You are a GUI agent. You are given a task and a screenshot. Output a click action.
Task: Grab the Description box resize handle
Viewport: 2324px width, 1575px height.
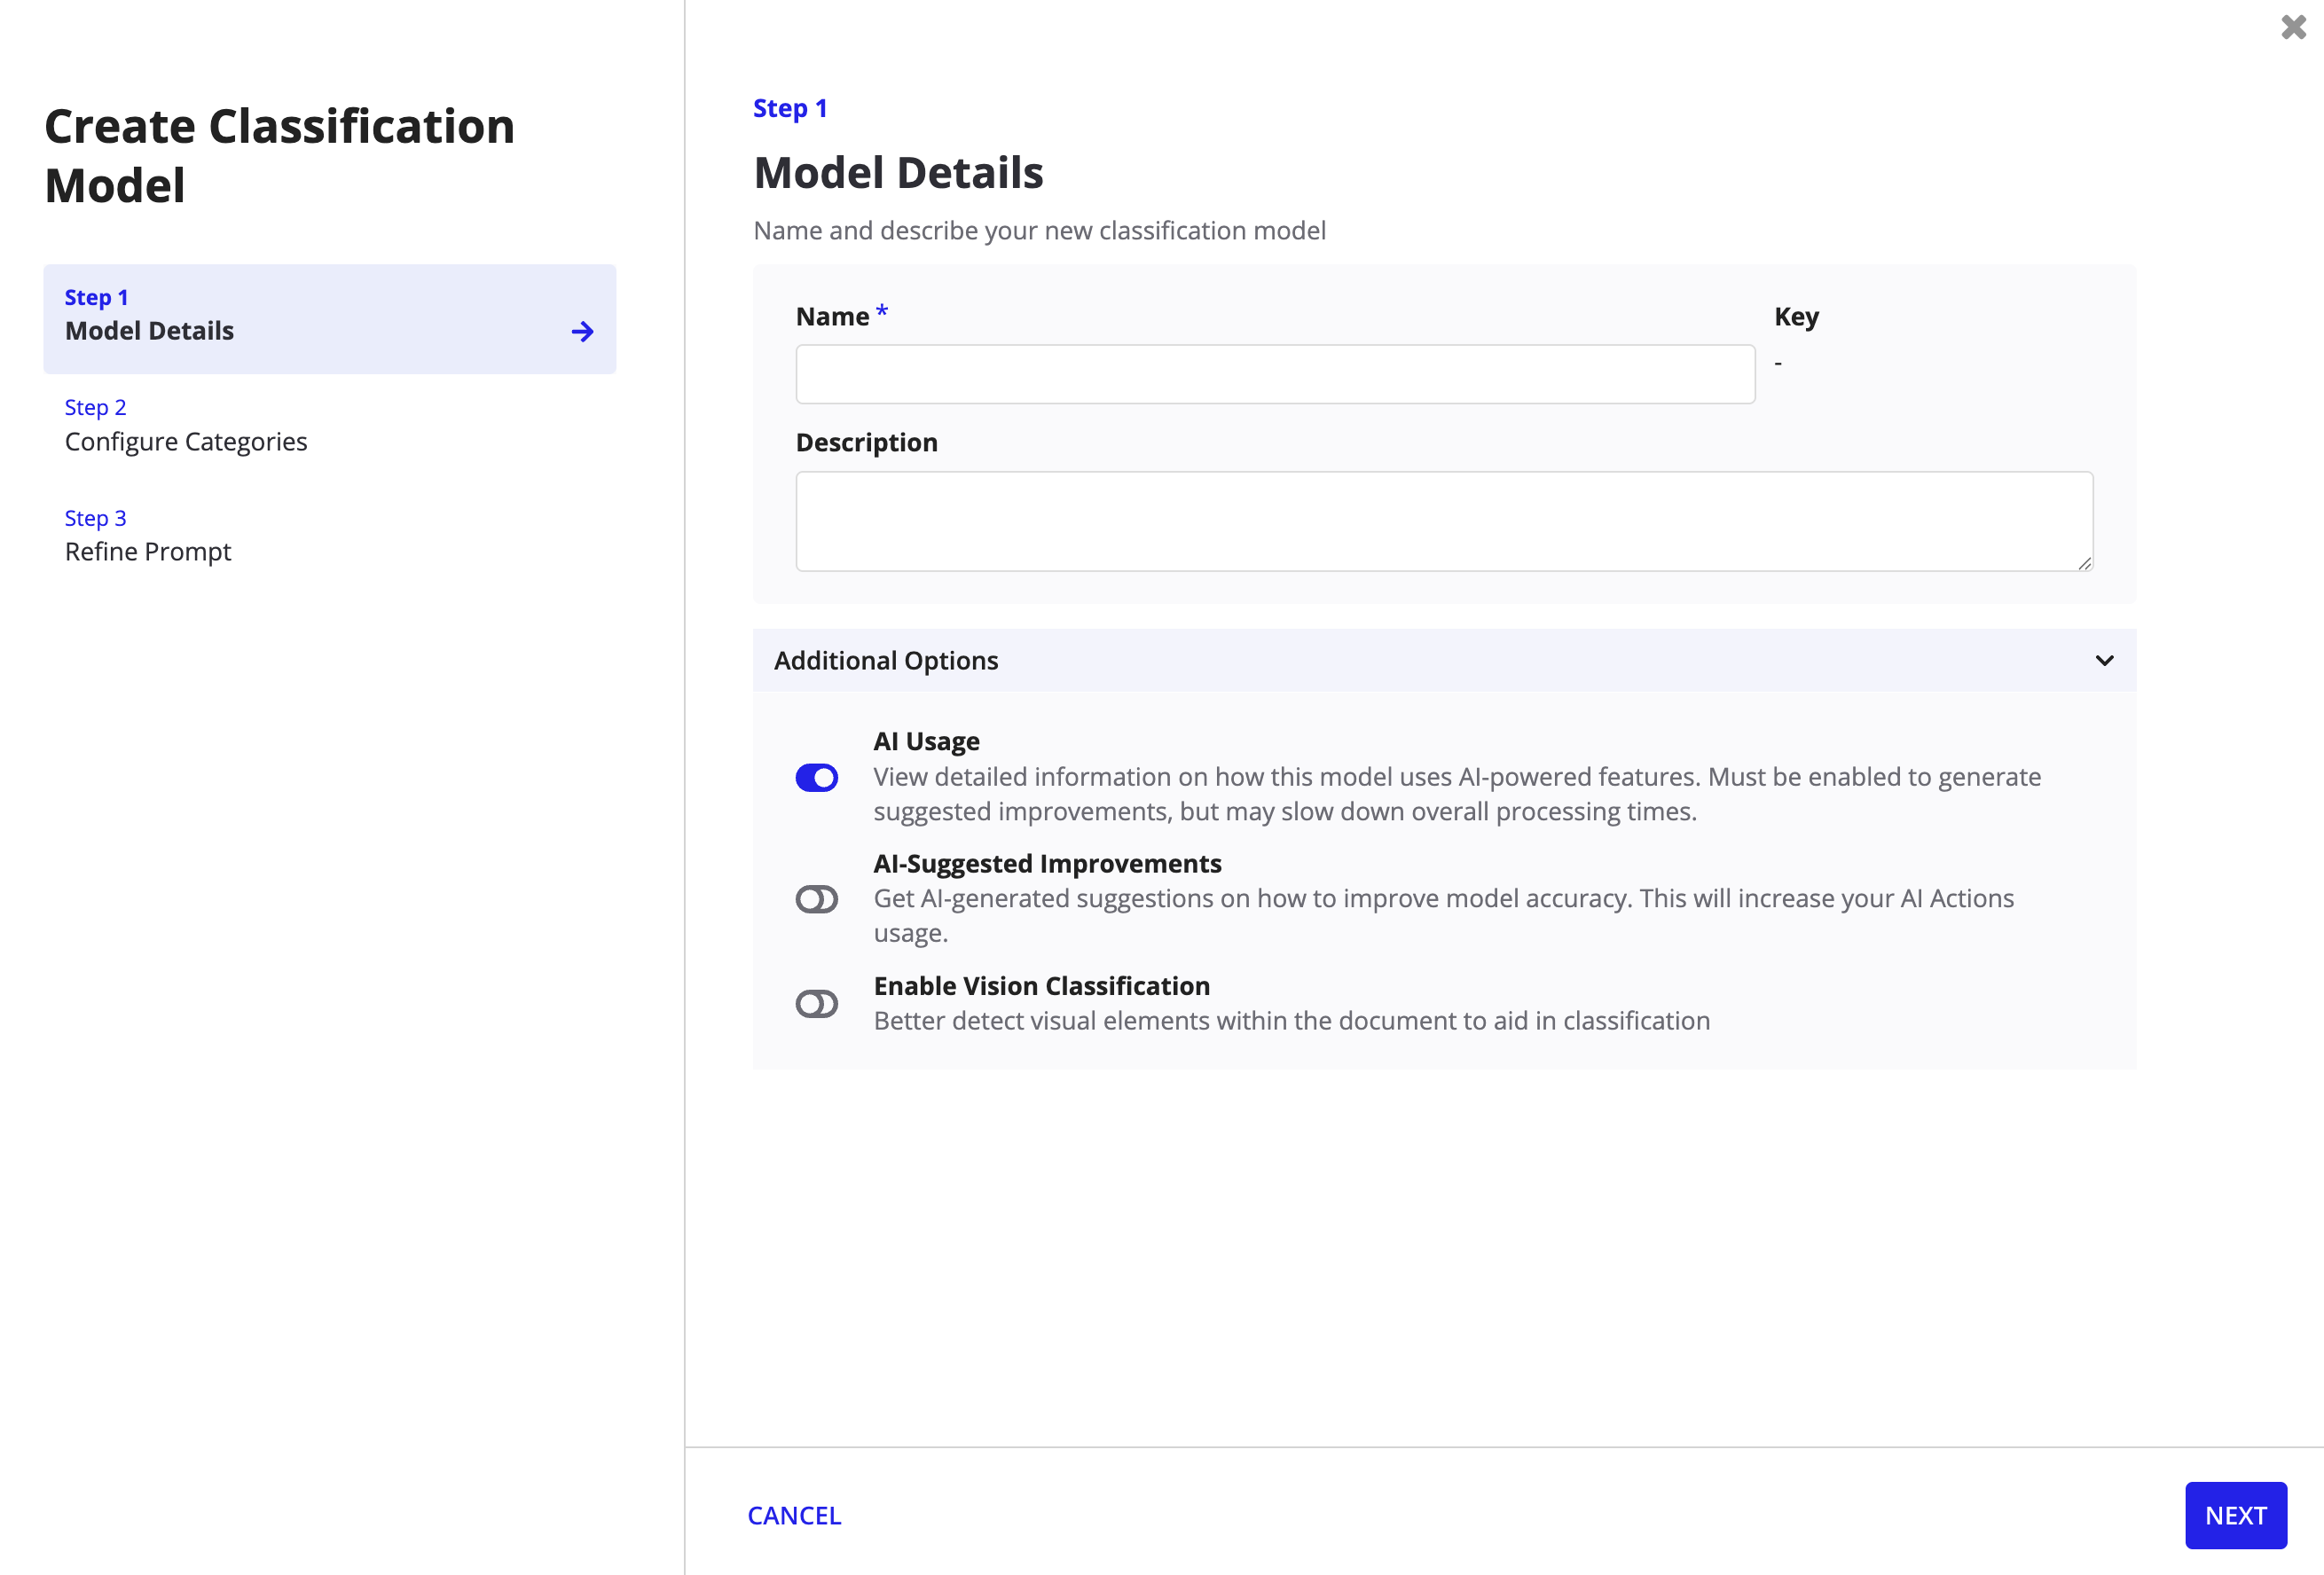click(x=2085, y=564)
